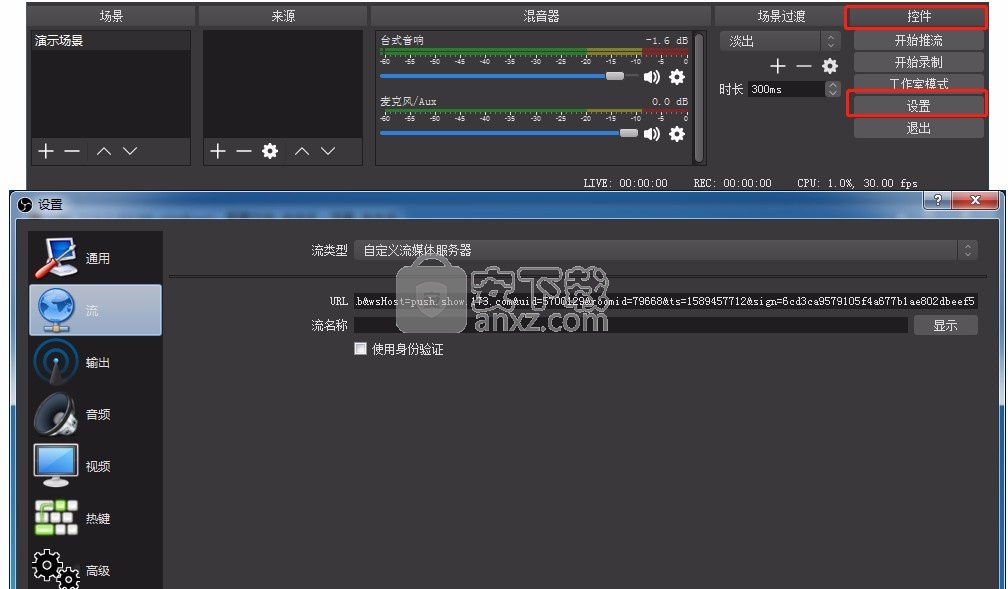The height and width of the screenshot is (589, 1008).
Task: Expand the 流类型 dropdown
Action: tap(665, 250)
